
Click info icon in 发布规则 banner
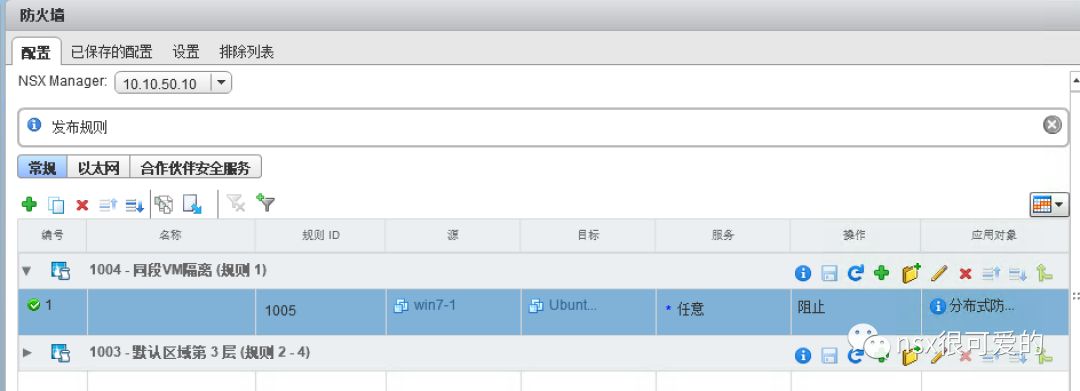pyautogui.click(x=34, y=125)
